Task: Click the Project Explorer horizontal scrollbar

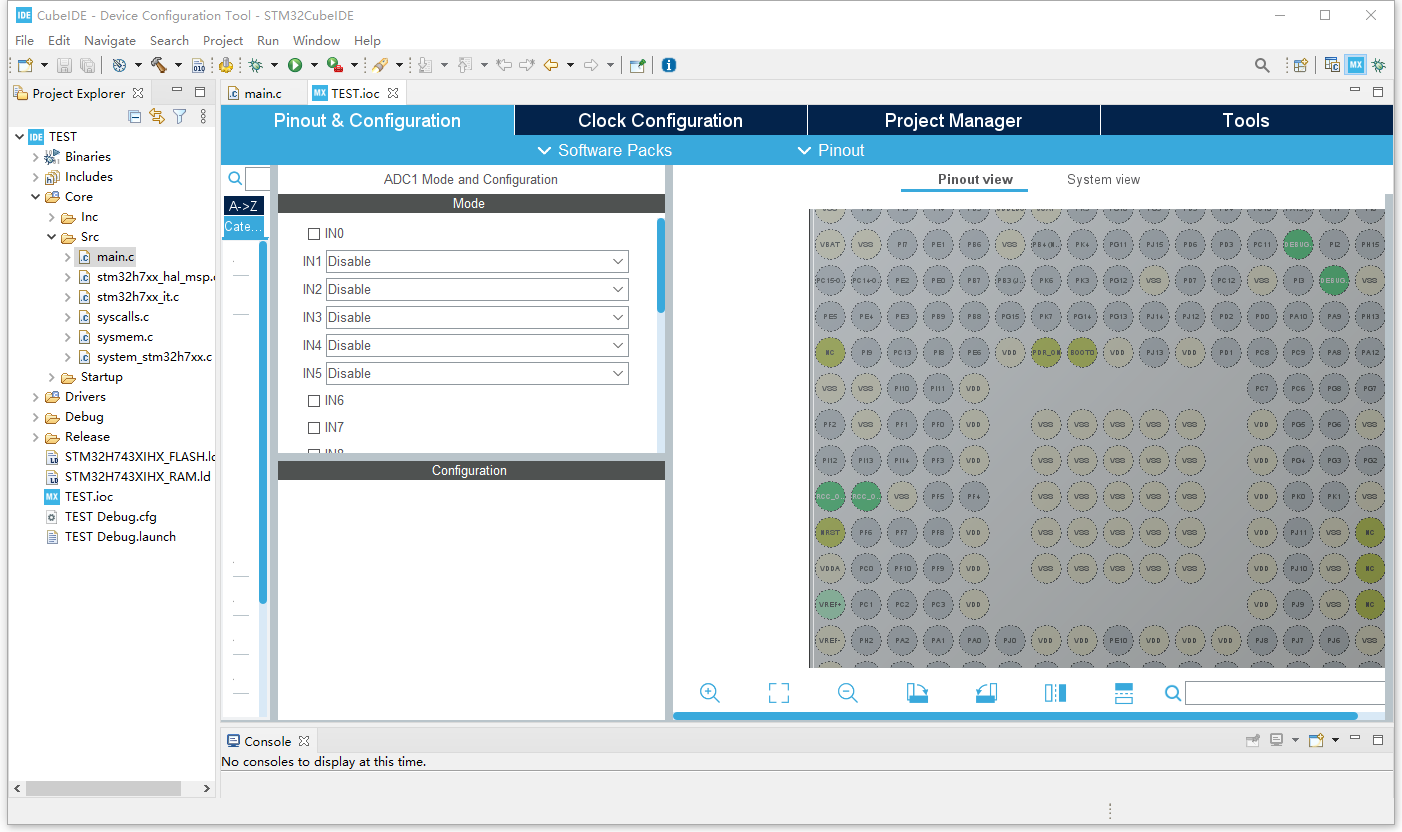Action: point(103,788)
